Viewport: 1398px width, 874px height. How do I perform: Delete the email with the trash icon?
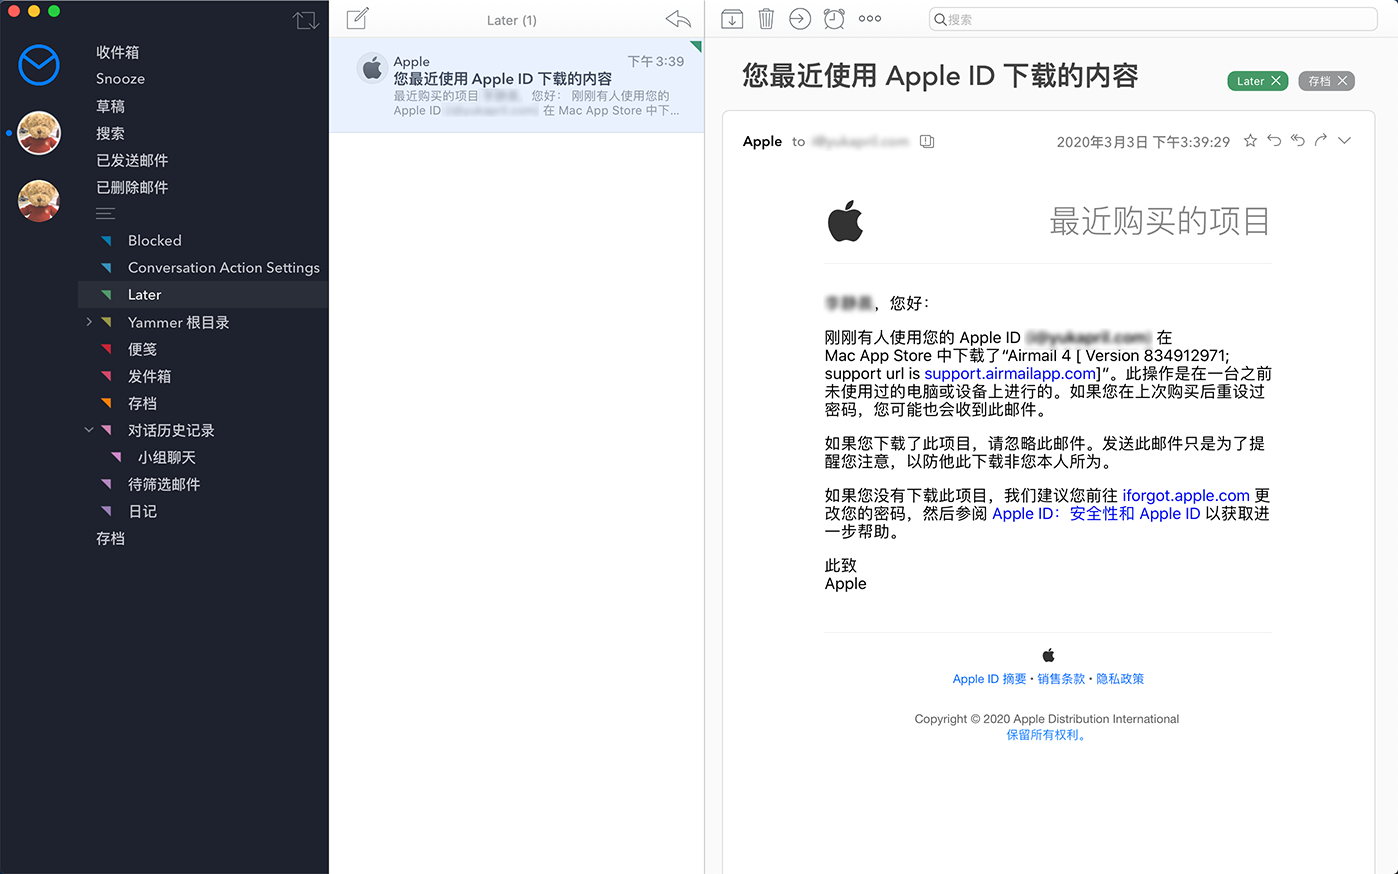click(766, 19)
